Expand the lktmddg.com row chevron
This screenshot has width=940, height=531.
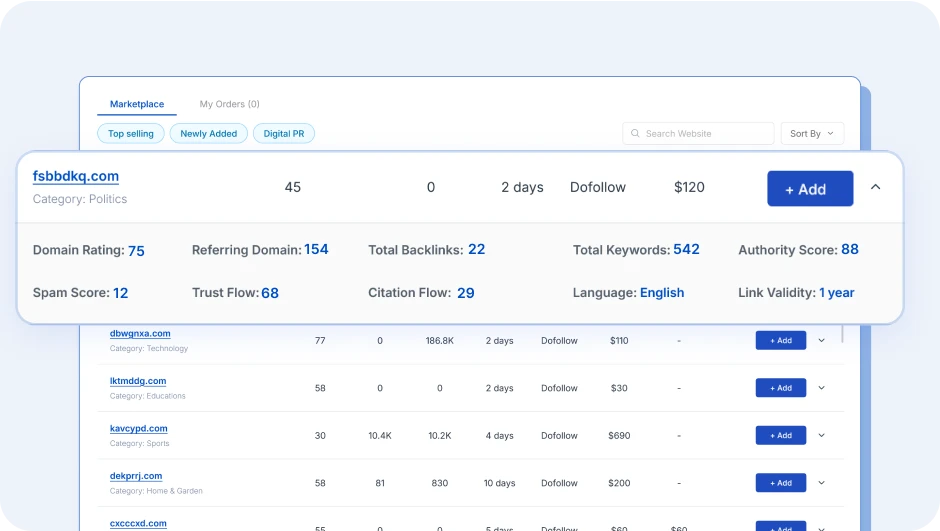821,388
